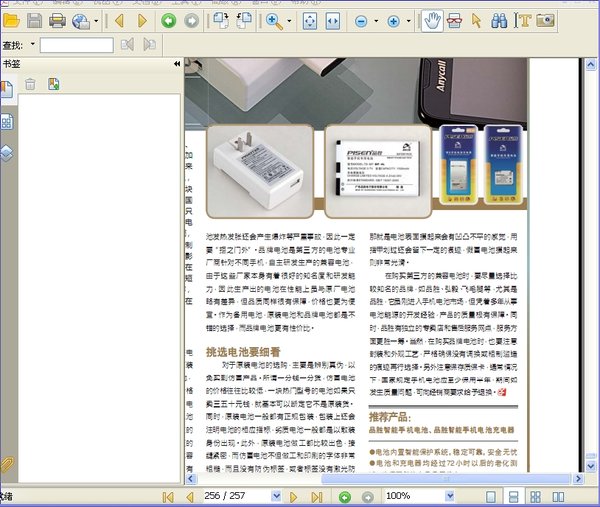Image resolution: width=600 pixels, height=507 pixels.
Task: Switch to continuous page layout
Action: [514, 497]
